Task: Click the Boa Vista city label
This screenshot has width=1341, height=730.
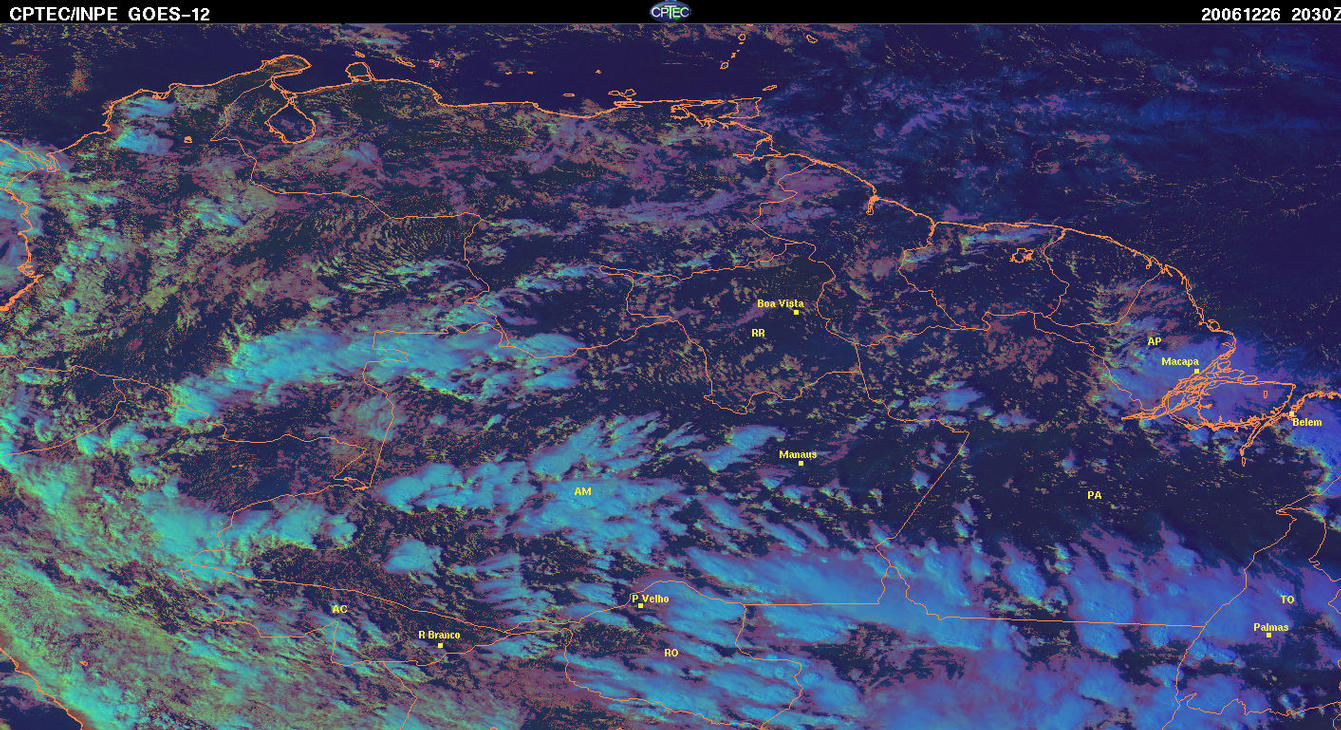Action: coord(780,303)
